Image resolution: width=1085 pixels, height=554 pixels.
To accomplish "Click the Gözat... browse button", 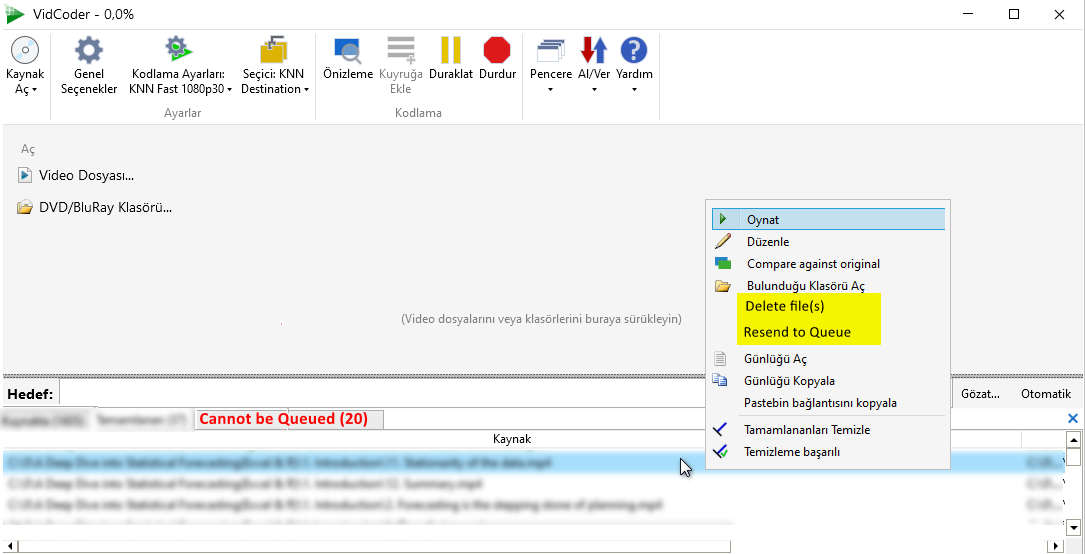I will tap(981, 394).
